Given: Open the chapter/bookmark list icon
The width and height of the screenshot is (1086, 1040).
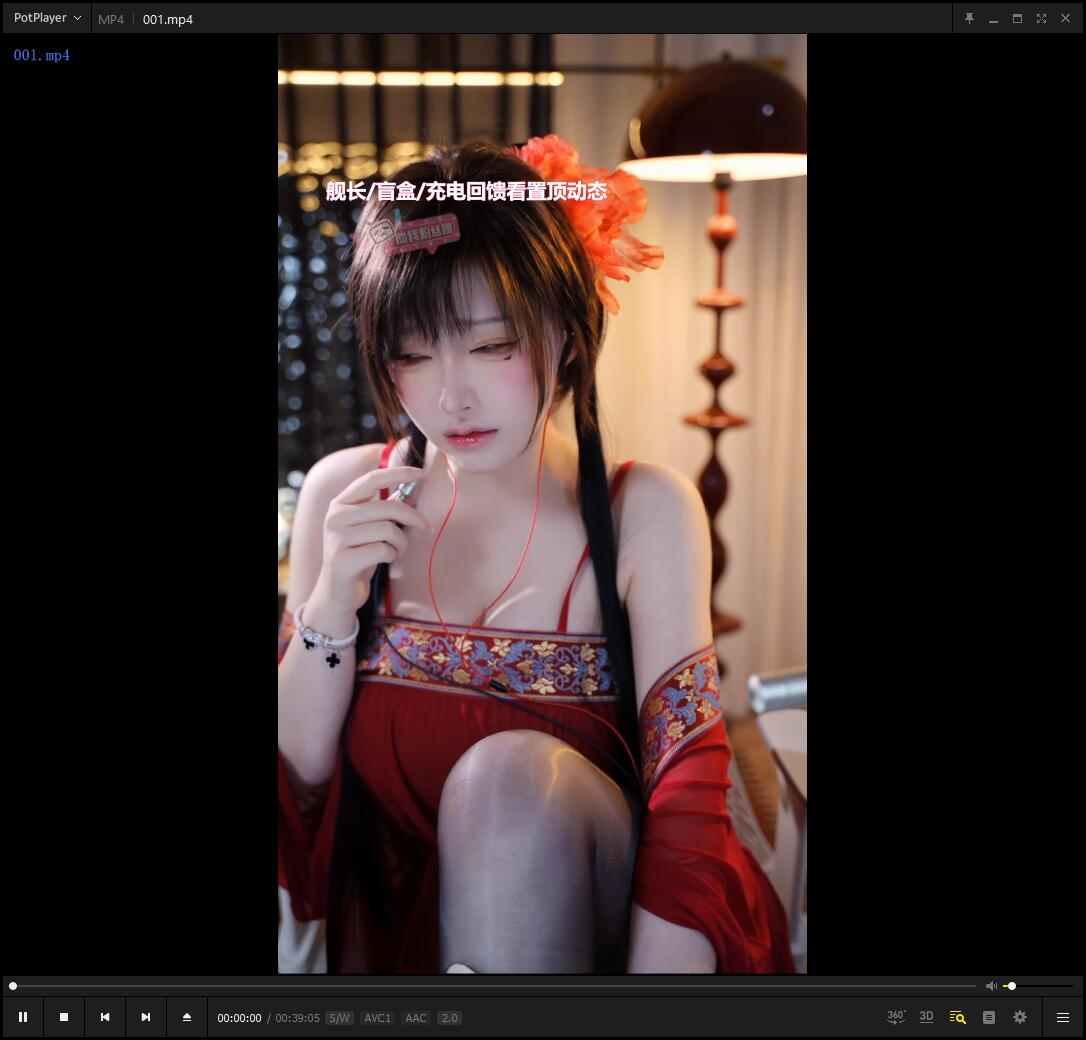Looking at the screenshot, I should tap(989, 1017).
